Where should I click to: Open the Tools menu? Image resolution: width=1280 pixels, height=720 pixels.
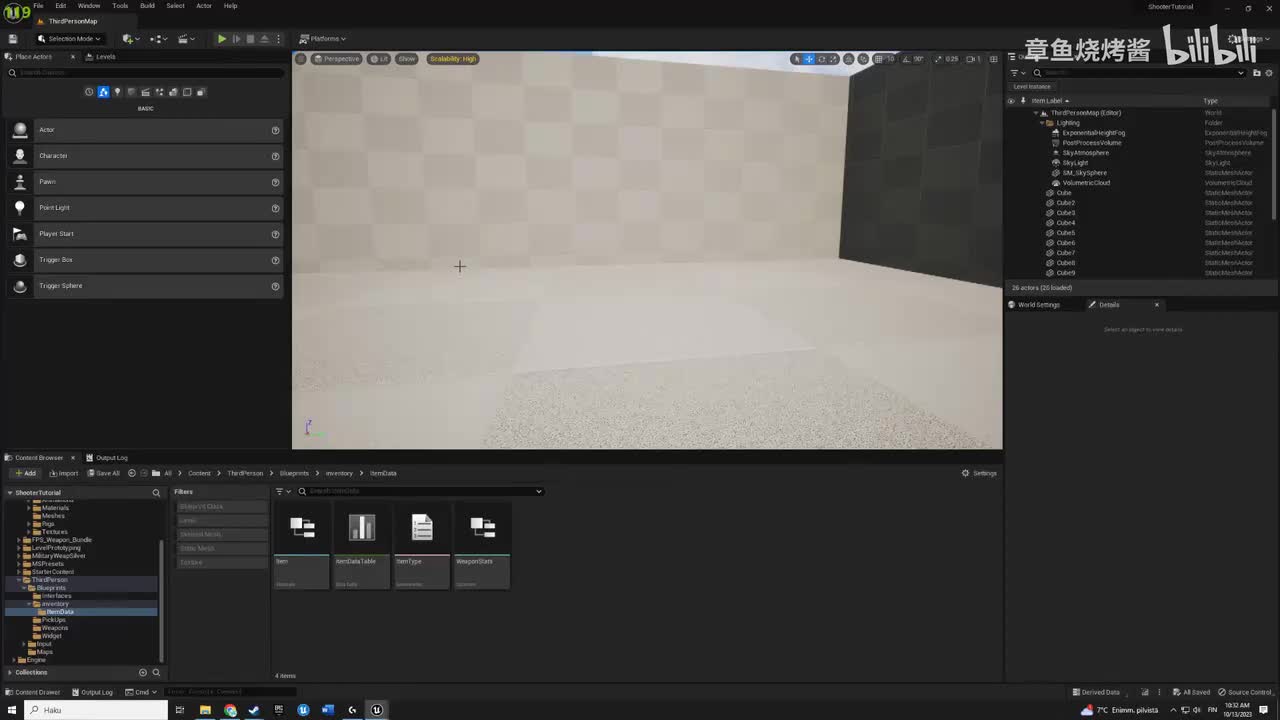click(x=120, y=6)
